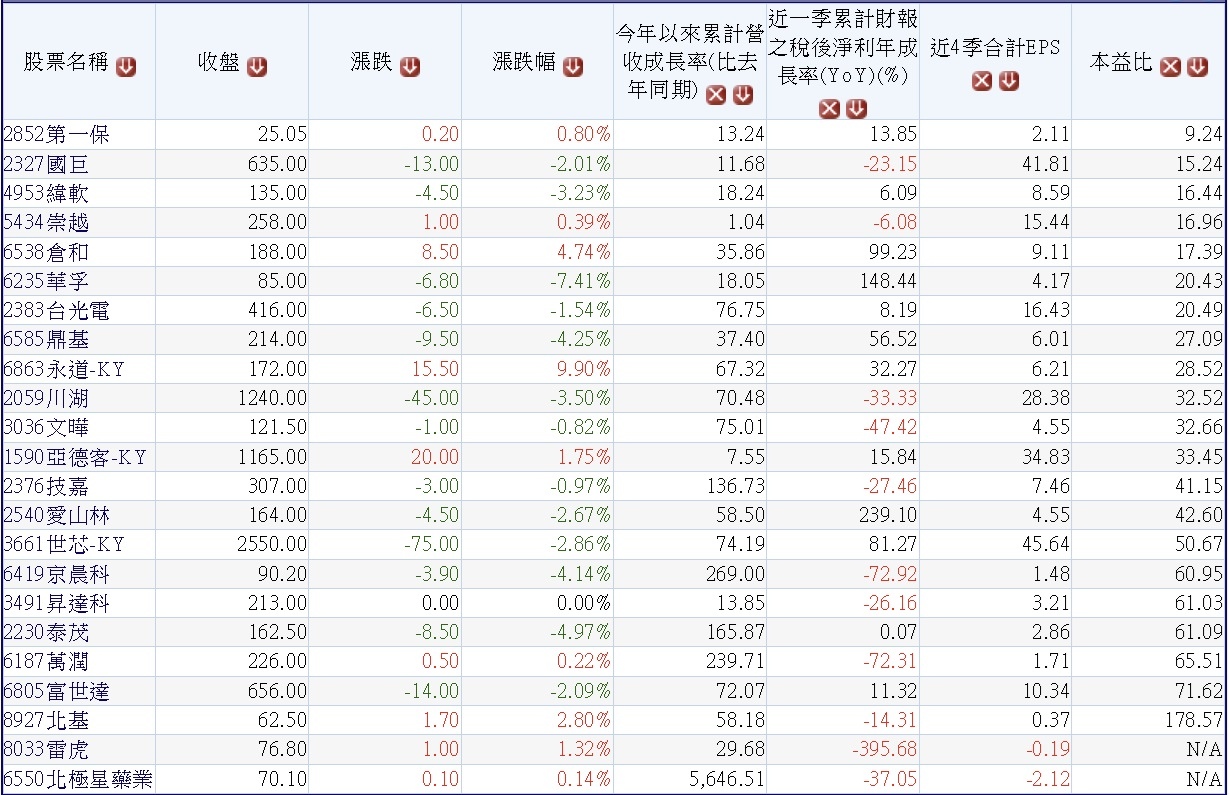This screenshot has height=795, width=1229.
Task: Click 2059川湖 stock name
Action: click(46, 398)
